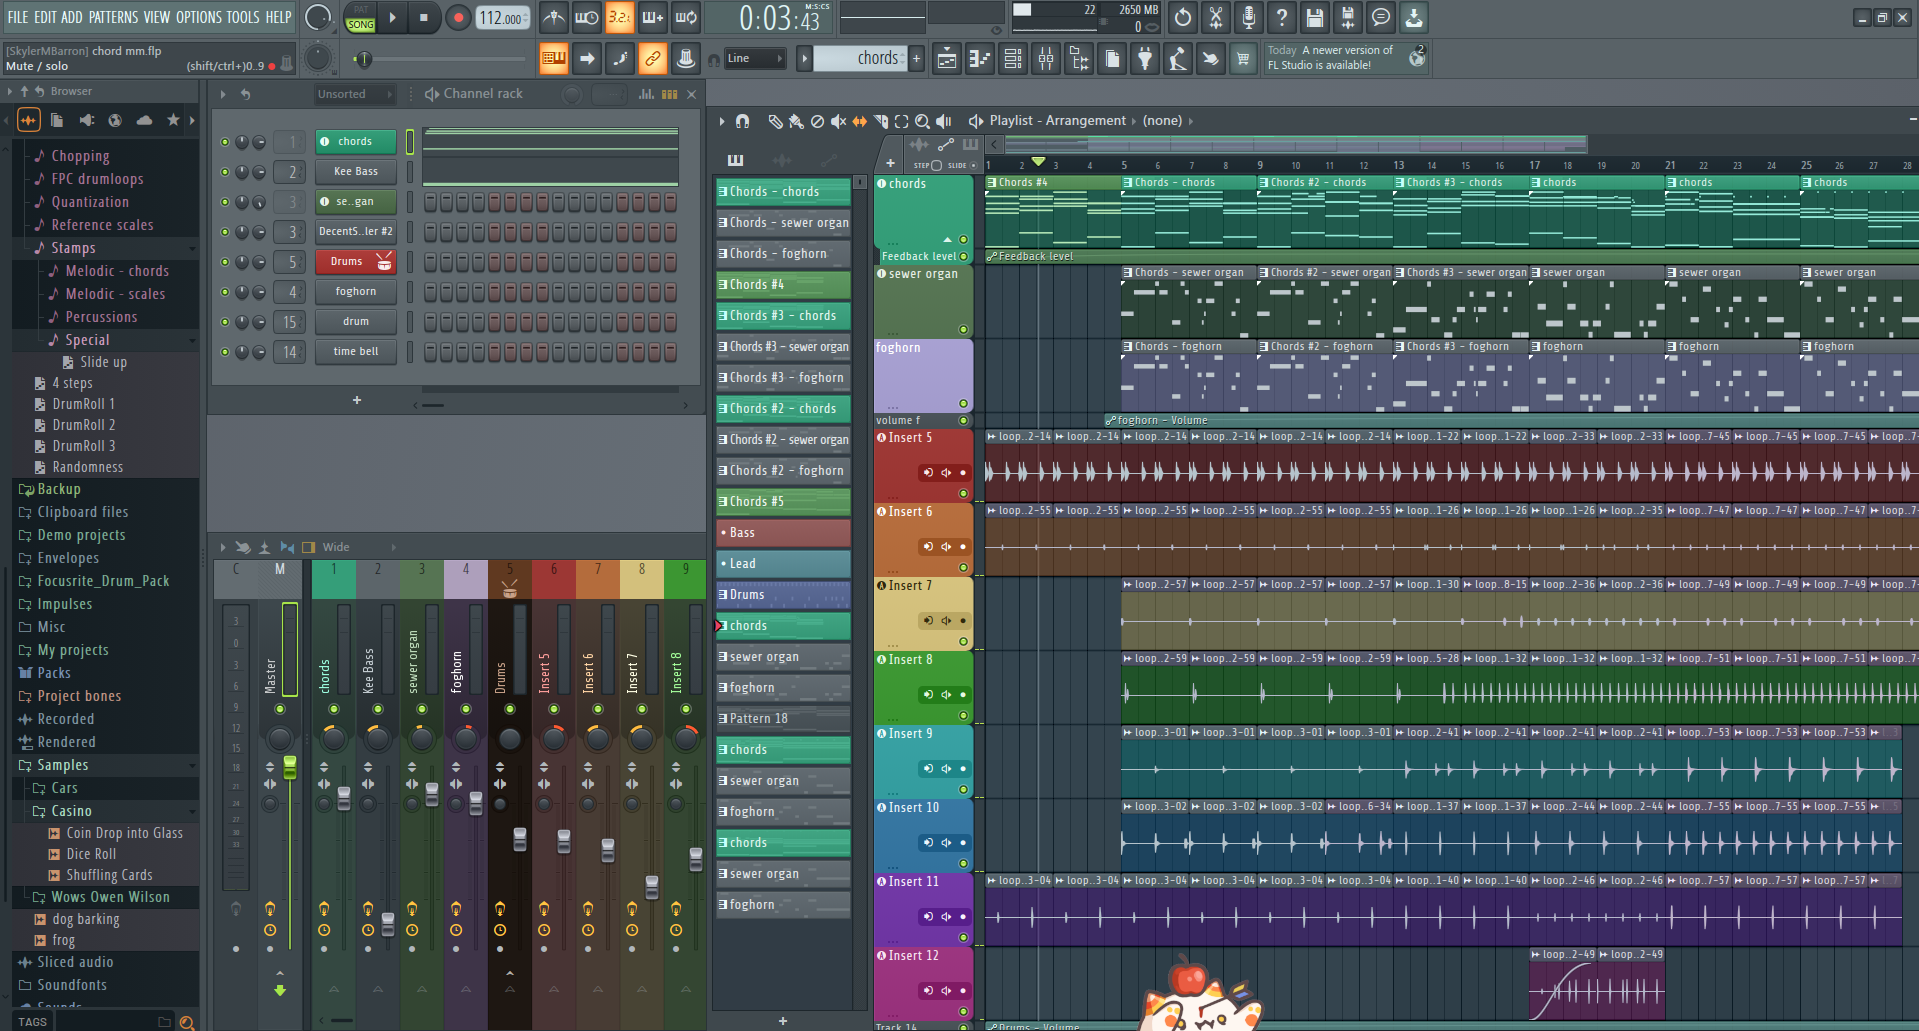Click the Drums channel plugin drum icon

384,262
